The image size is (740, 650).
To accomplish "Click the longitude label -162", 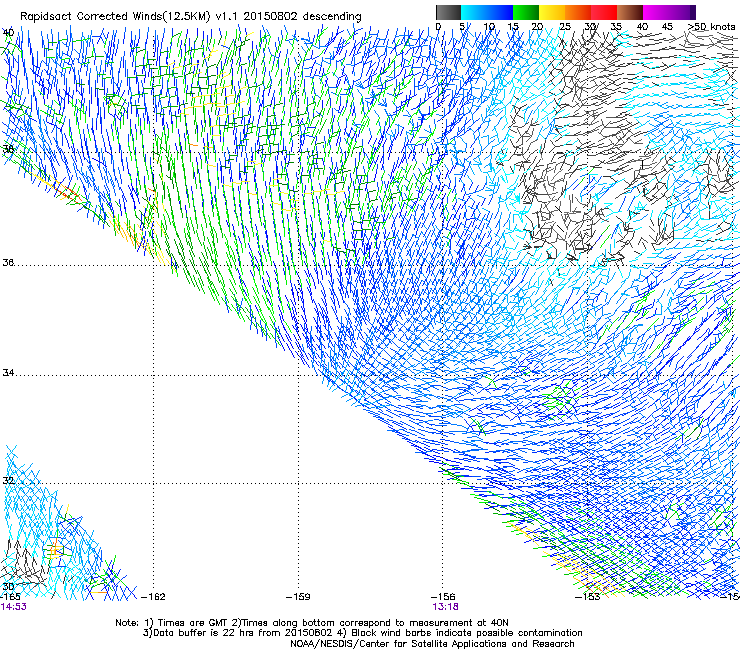I will pyautogui.click(x=153, y=597).
